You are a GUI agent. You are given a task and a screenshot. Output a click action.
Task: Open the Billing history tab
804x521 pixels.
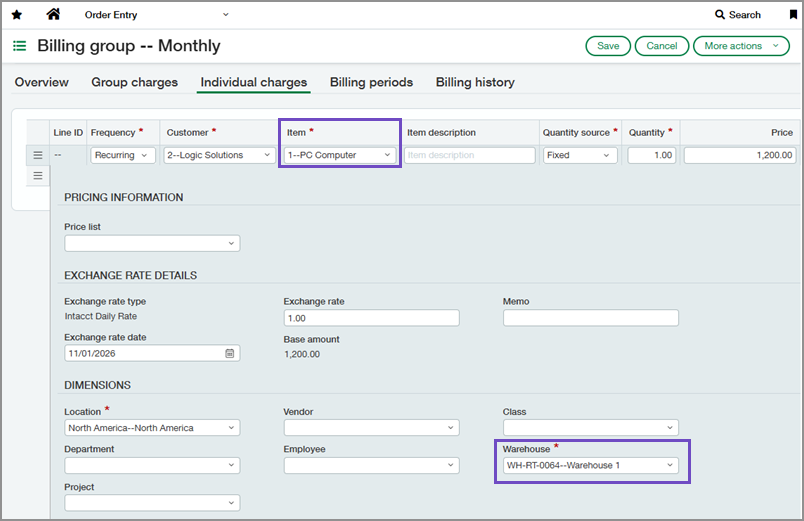[475, 82]
